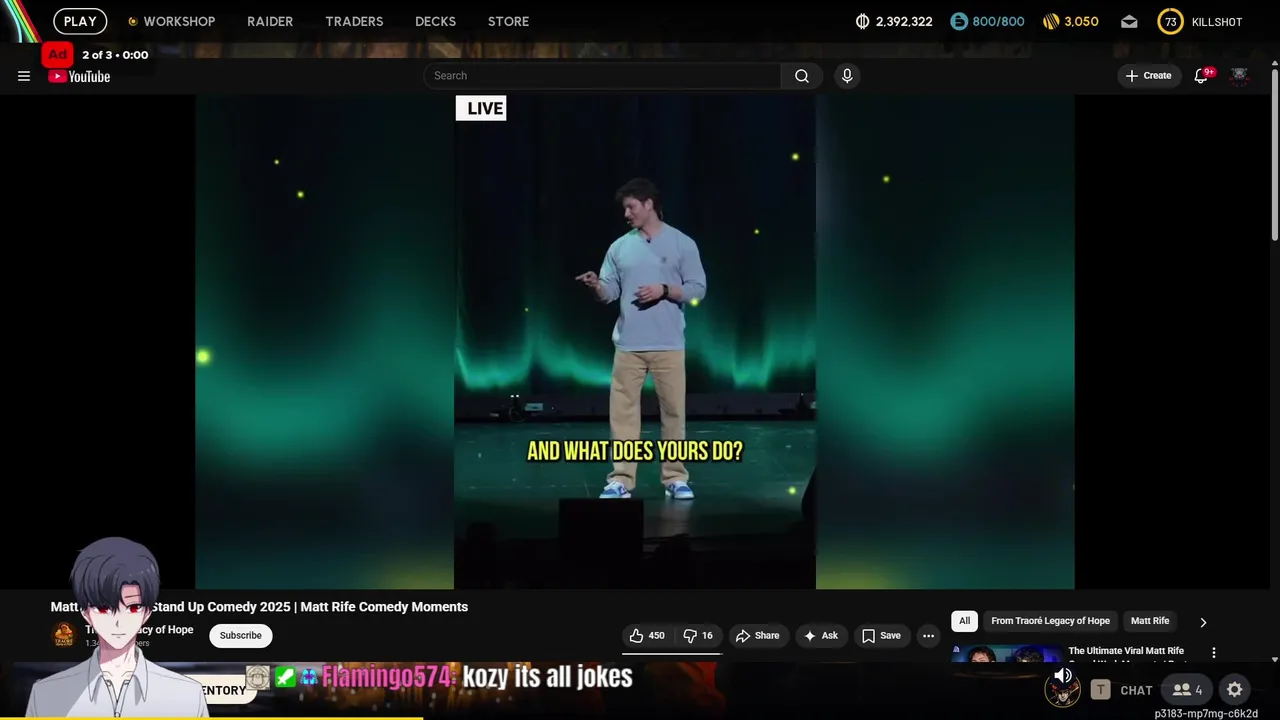The image size is (1280, 720).
Task: Click the search magnifier button
Action: coord(801,76)
